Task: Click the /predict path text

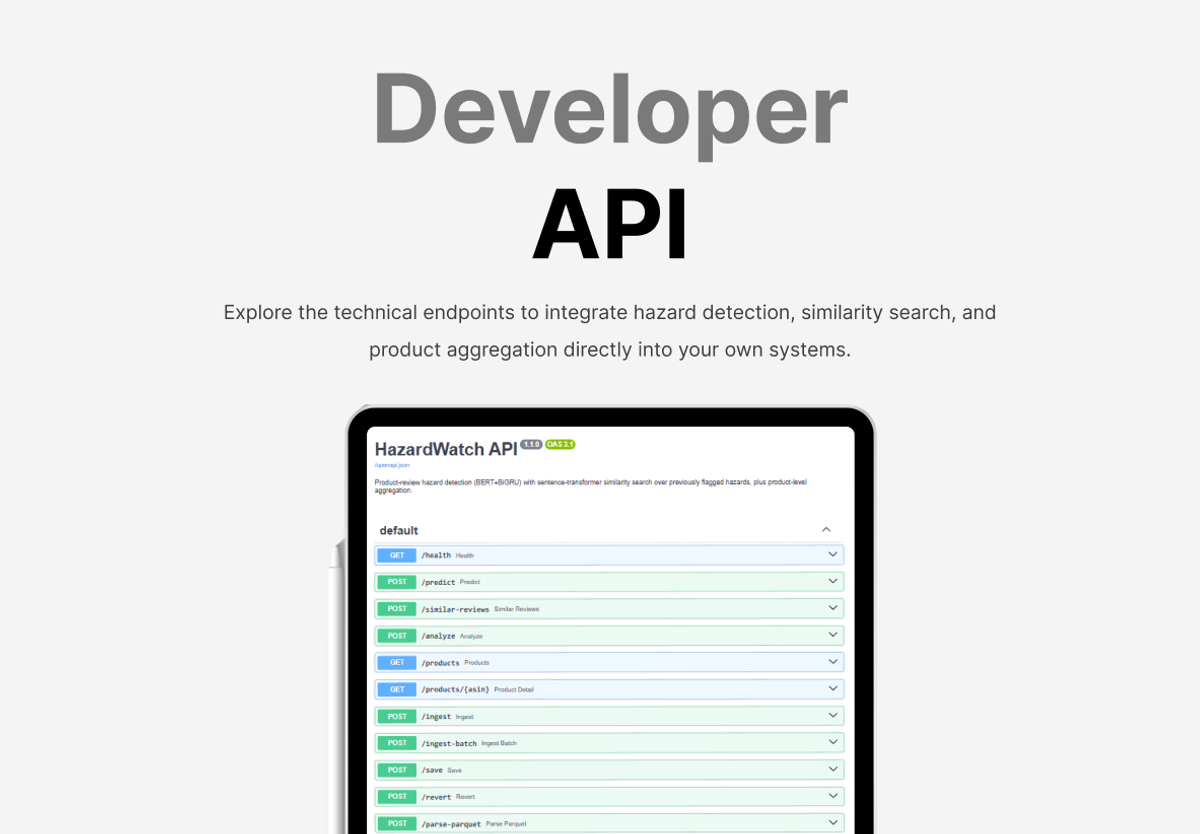Action: click(x=438, y=582)
